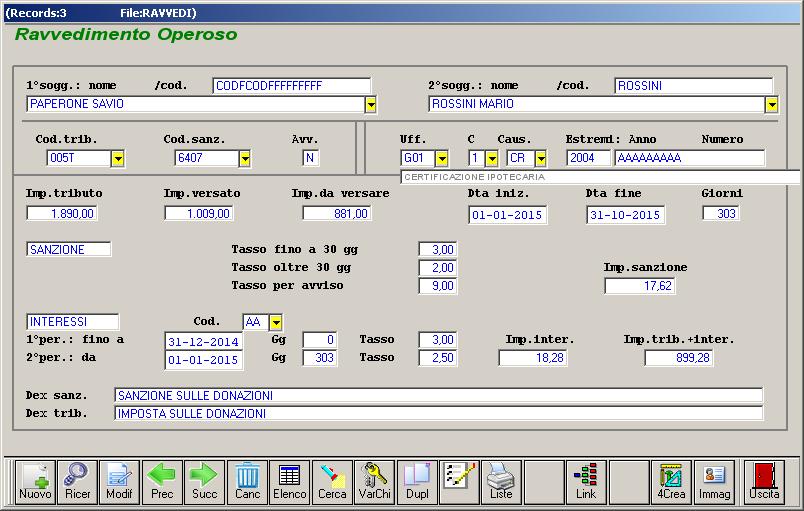This screenshot has height=511, width=804.
Task: Open the Ricer search tool
Action: coord(77,481)
